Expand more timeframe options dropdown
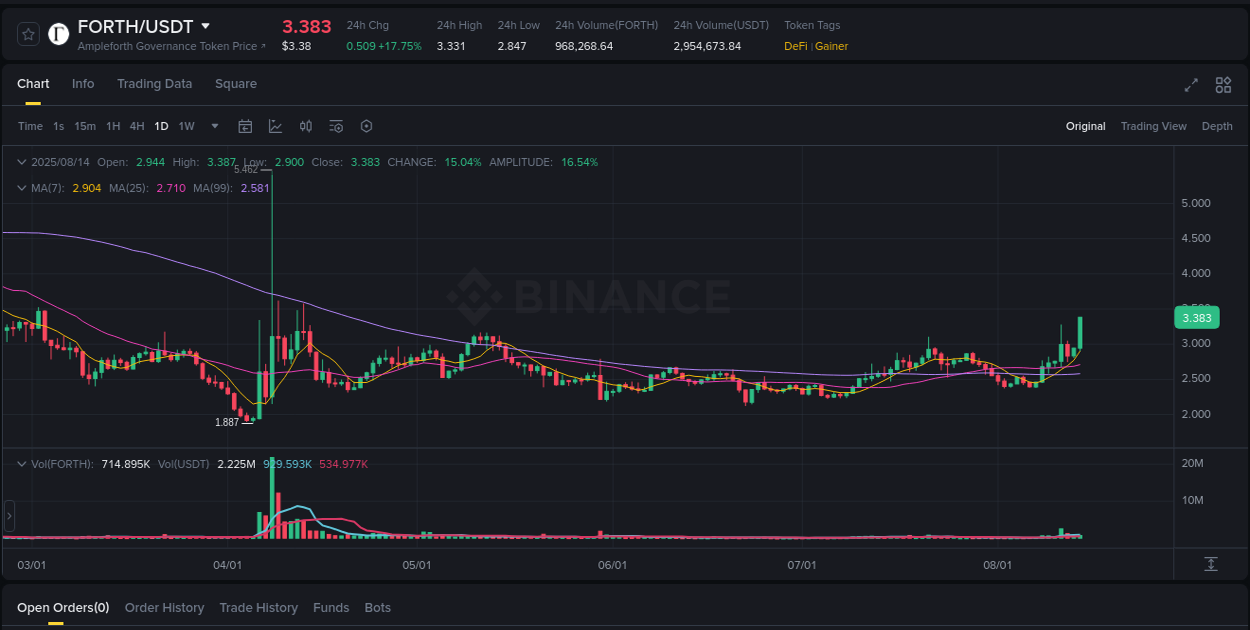 [x=214, y=126]
